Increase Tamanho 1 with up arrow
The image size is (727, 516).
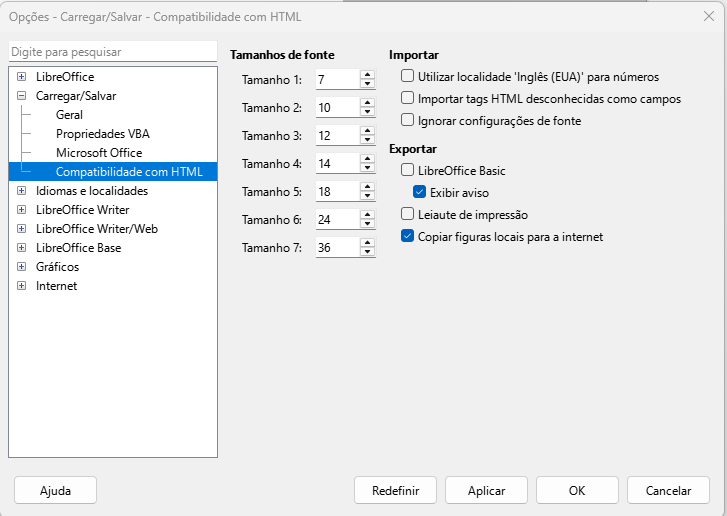pos(367,75)
